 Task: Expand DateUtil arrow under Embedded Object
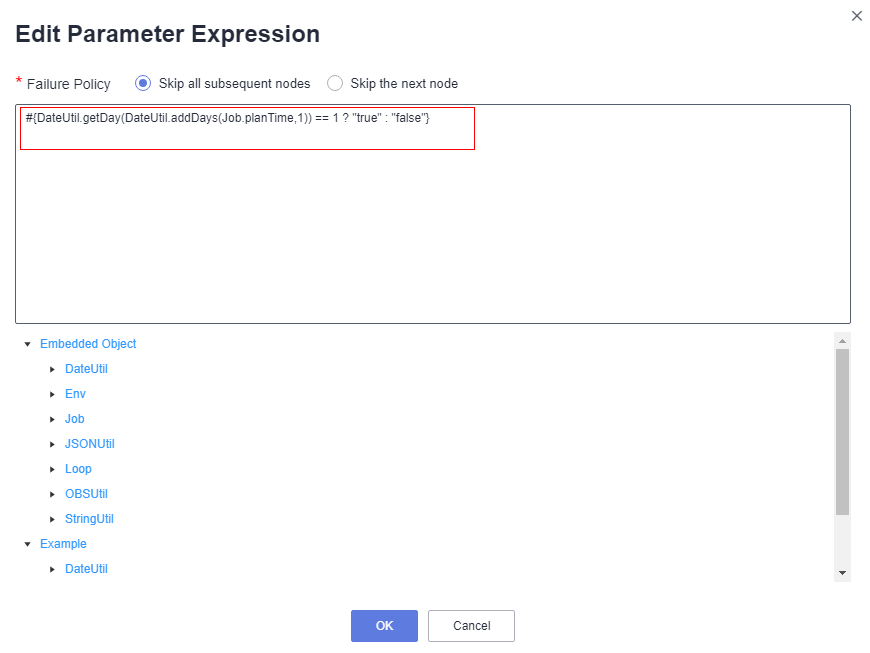click(x=52, y=369)
